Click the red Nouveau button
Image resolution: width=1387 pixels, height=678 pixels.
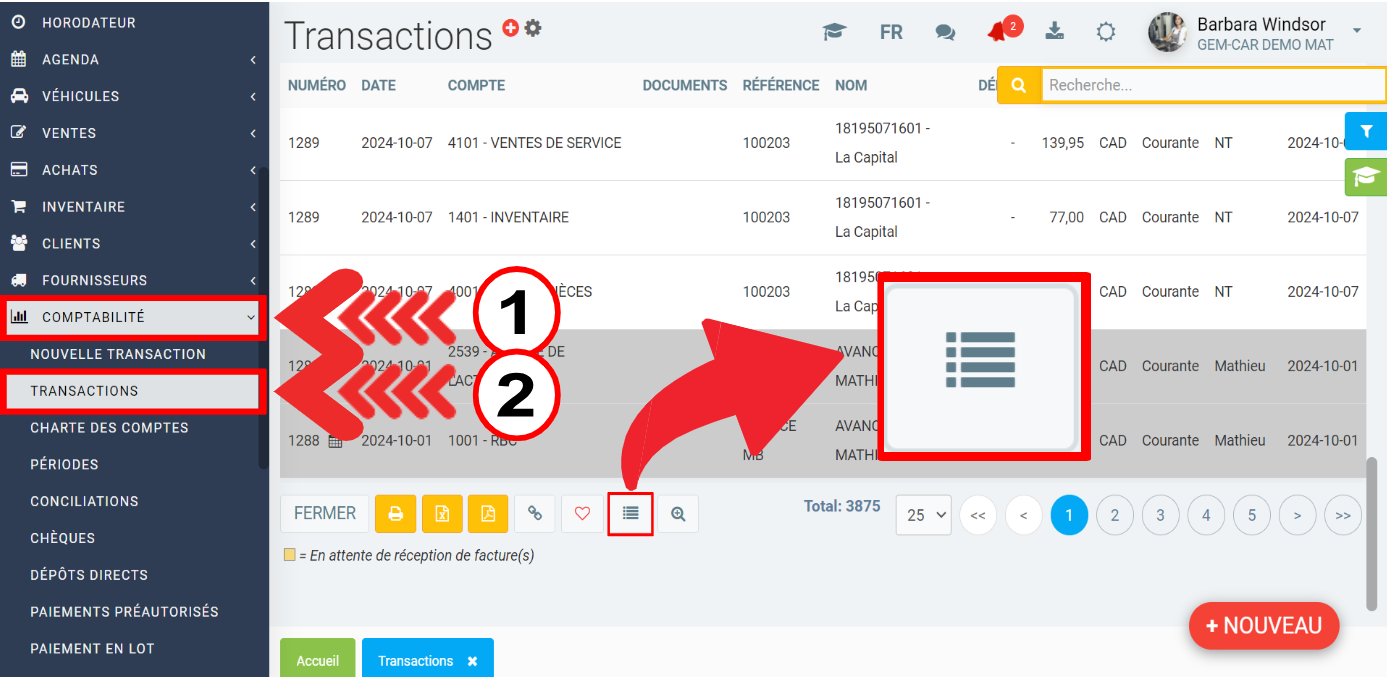1264,626
